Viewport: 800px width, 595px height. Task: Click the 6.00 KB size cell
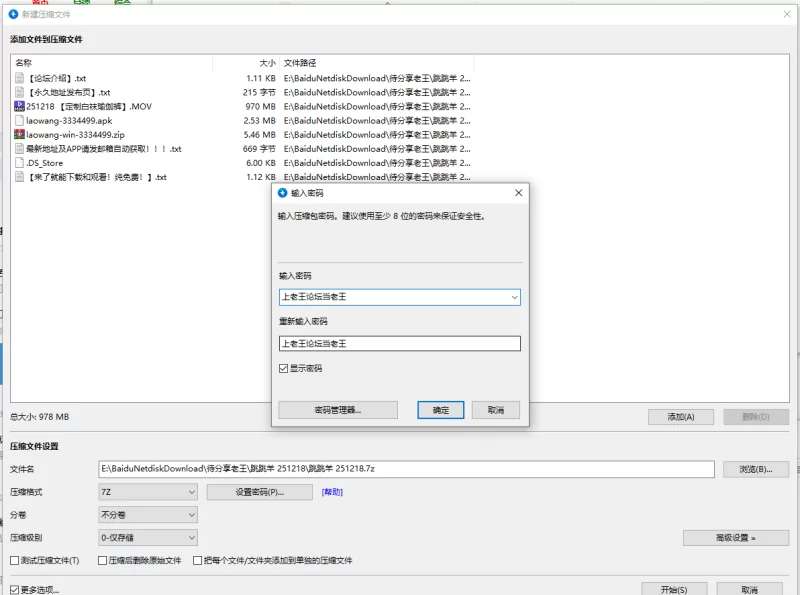click(x=261, y=163)
